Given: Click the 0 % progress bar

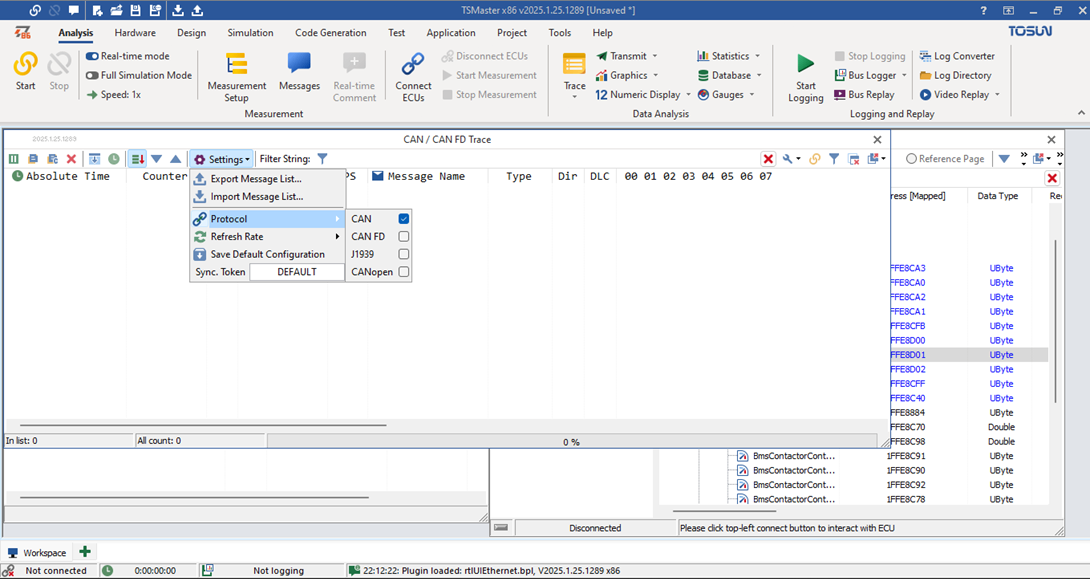Looking at the screenshot, I should pos(571,441).
